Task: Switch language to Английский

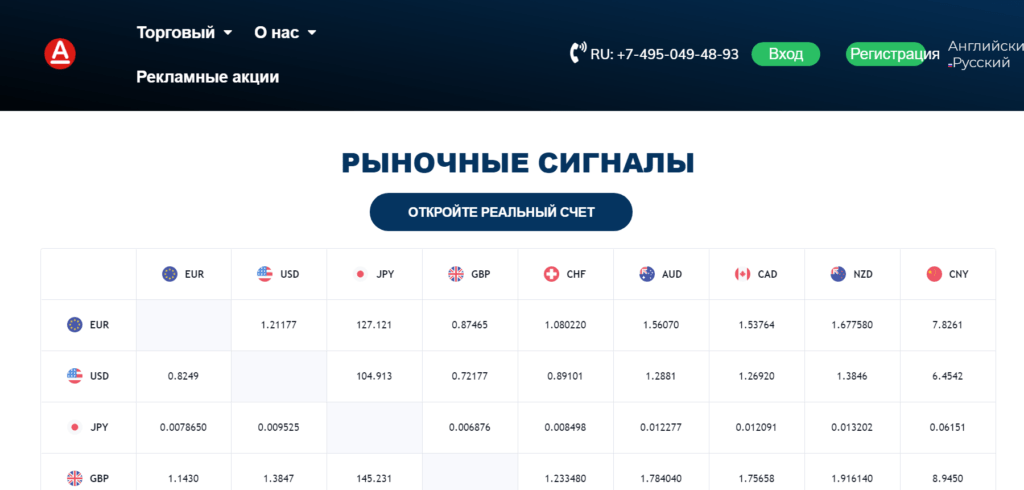Action: 985,46
